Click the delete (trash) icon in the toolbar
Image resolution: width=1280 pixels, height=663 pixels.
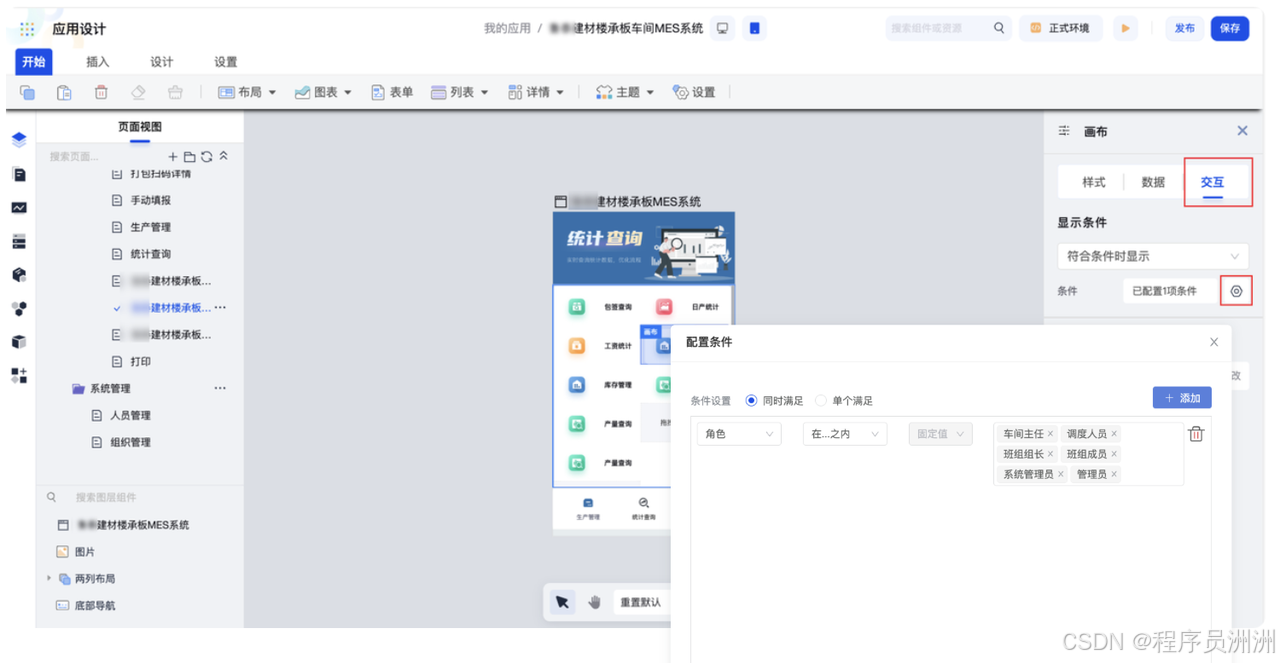tap(100, 91)
